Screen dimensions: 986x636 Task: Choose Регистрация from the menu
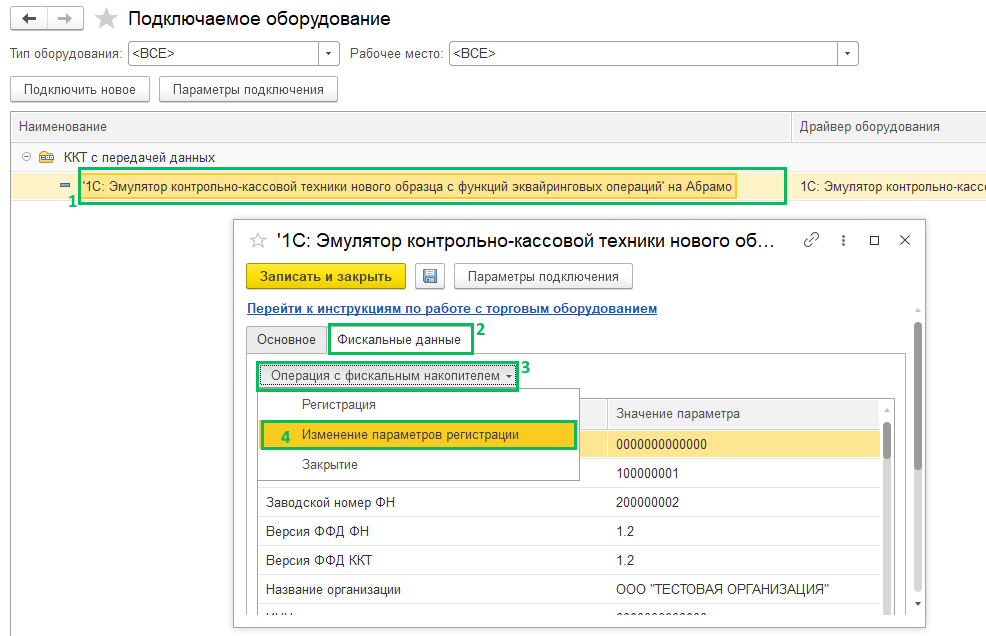(x=339, y=405)
